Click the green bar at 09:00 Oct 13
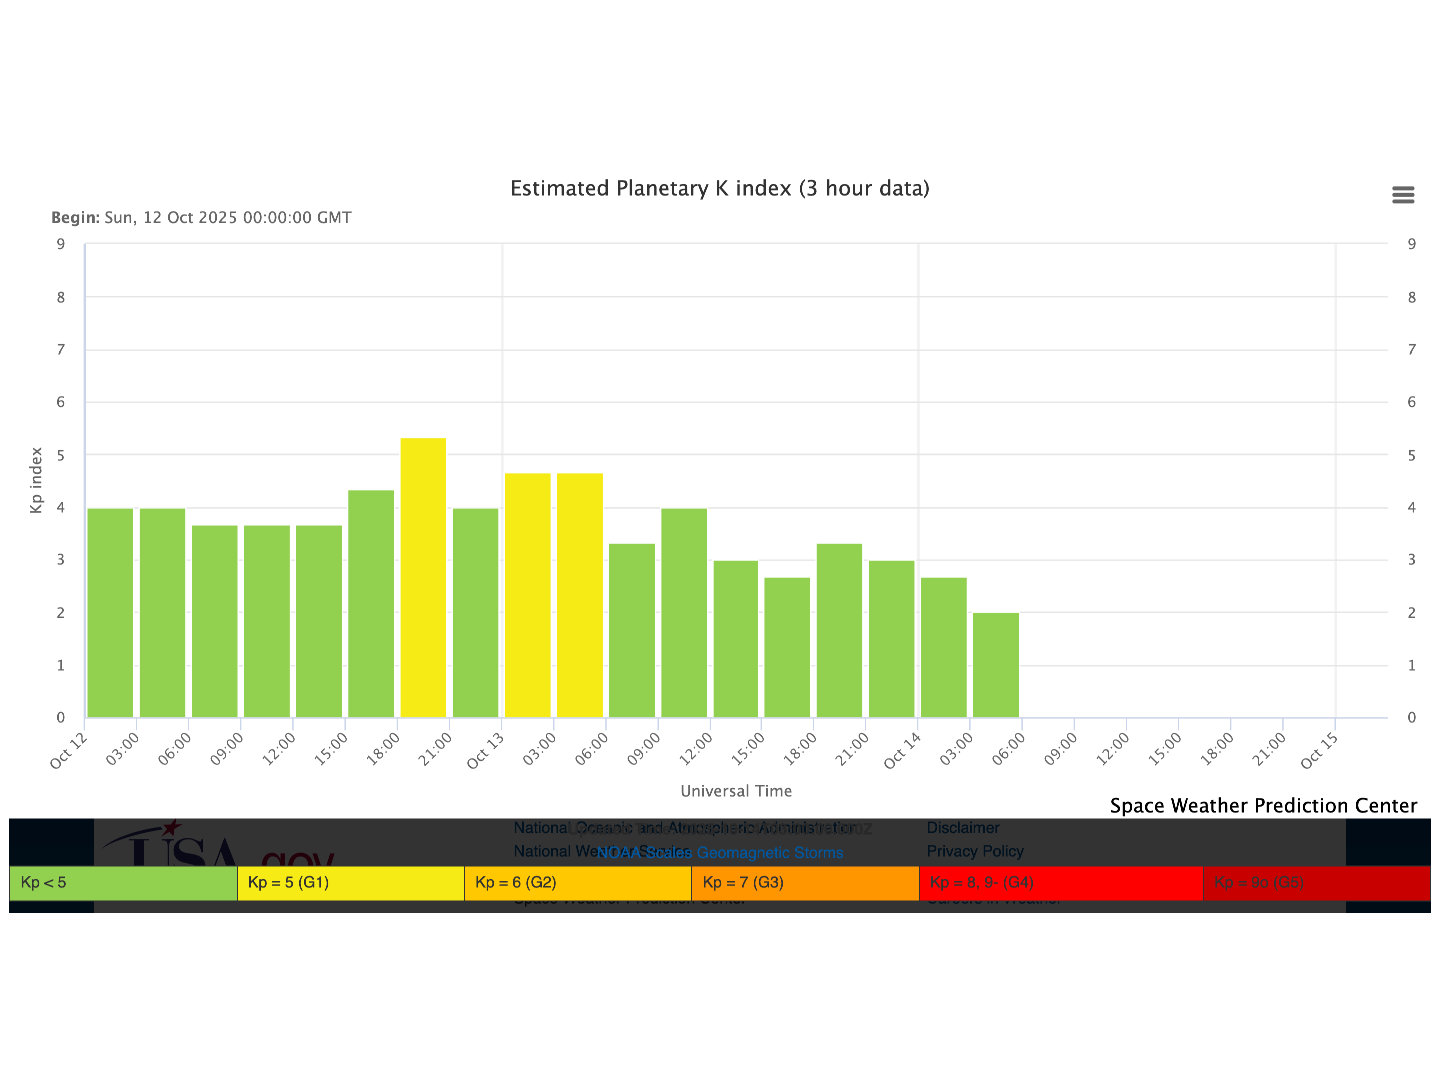This screenshot has height=1080, width=1440. click(x=684, y=613)
